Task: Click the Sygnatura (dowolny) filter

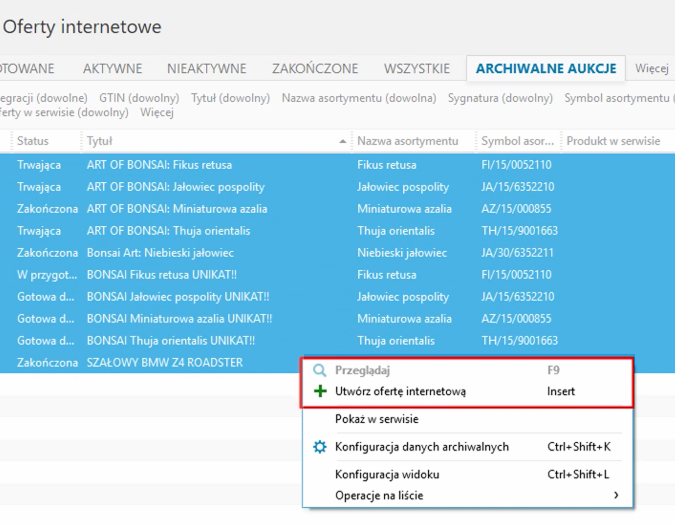Action: point(500,98)
